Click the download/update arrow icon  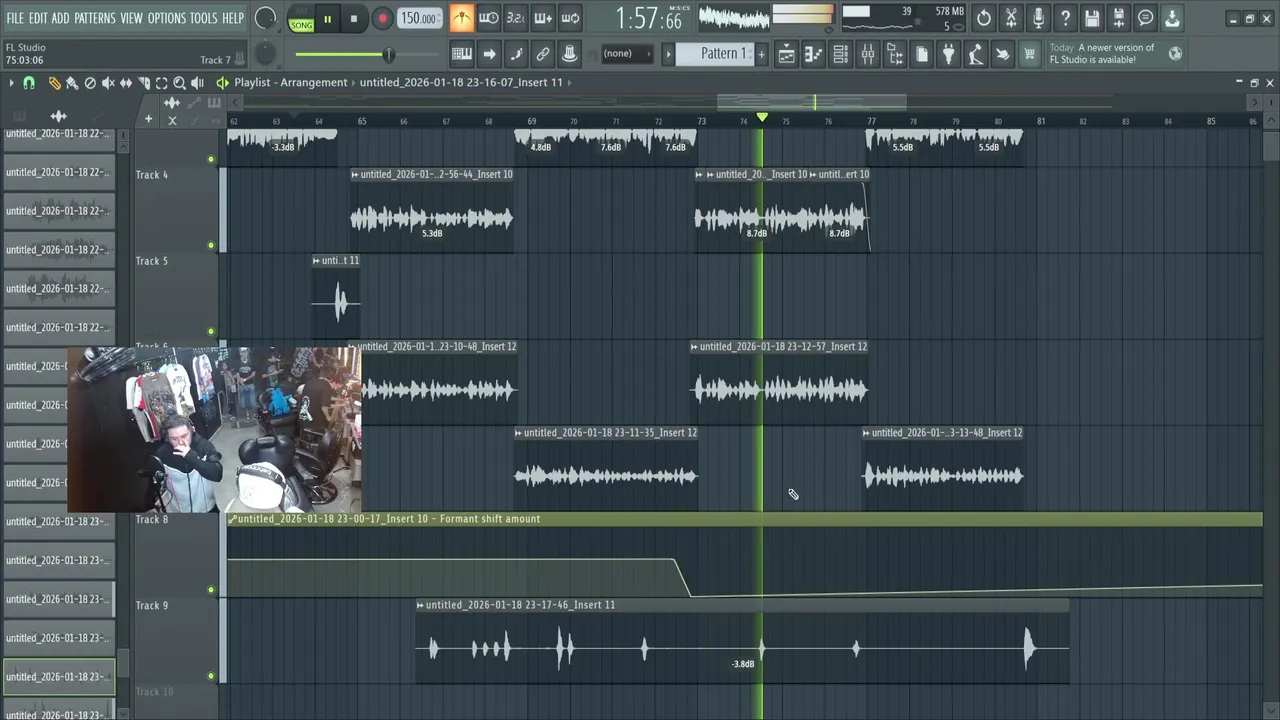click(1172, 18)
